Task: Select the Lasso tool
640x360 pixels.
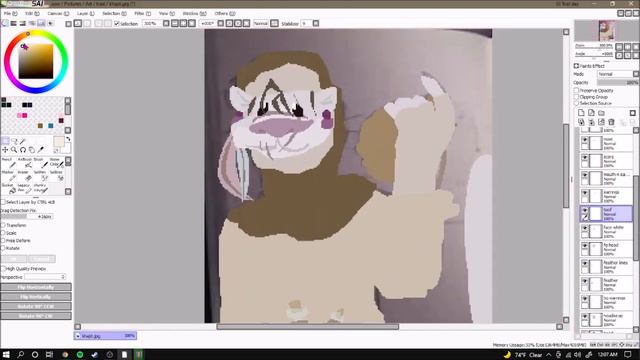Action: pyautogui.click(x=14, y=141)
